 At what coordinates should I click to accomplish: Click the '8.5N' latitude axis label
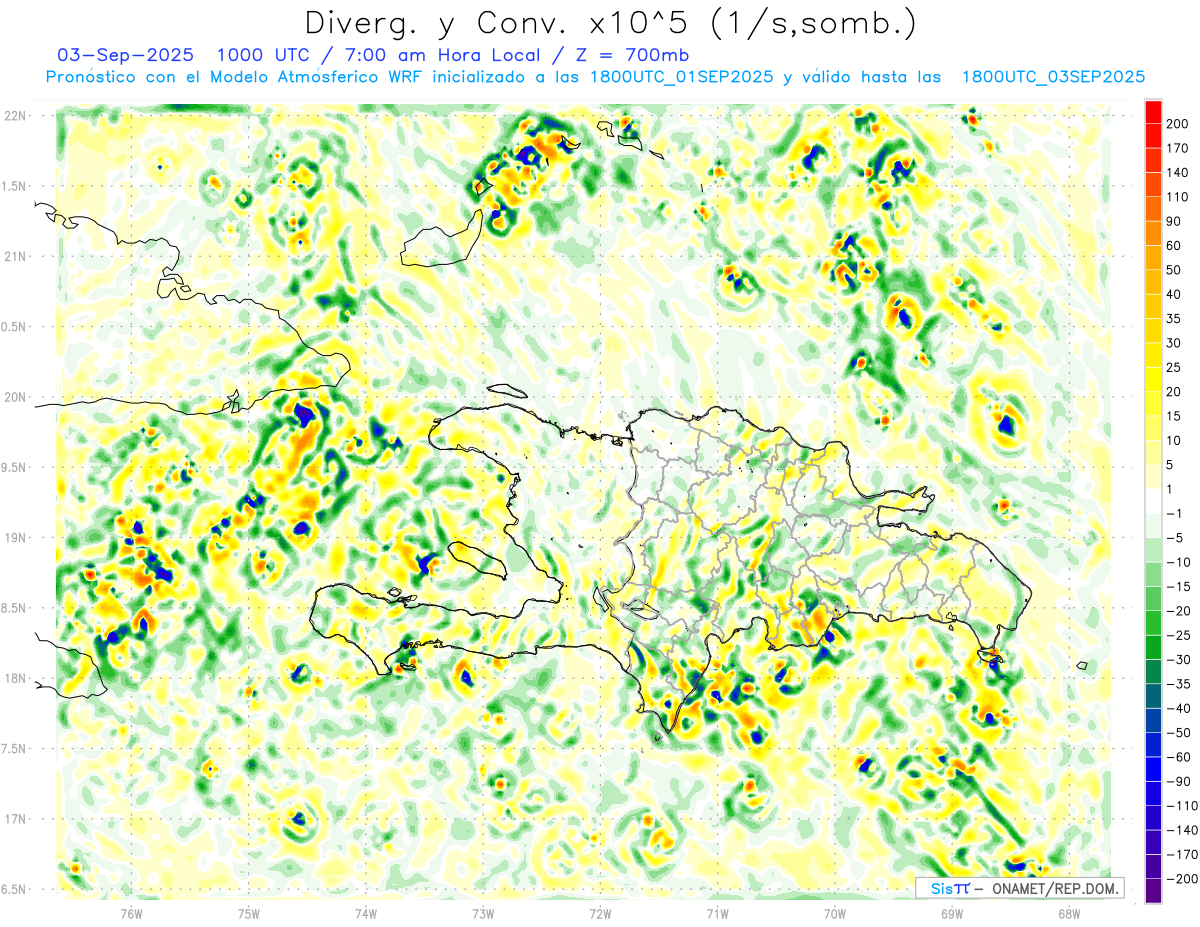(x=15, y=608)
